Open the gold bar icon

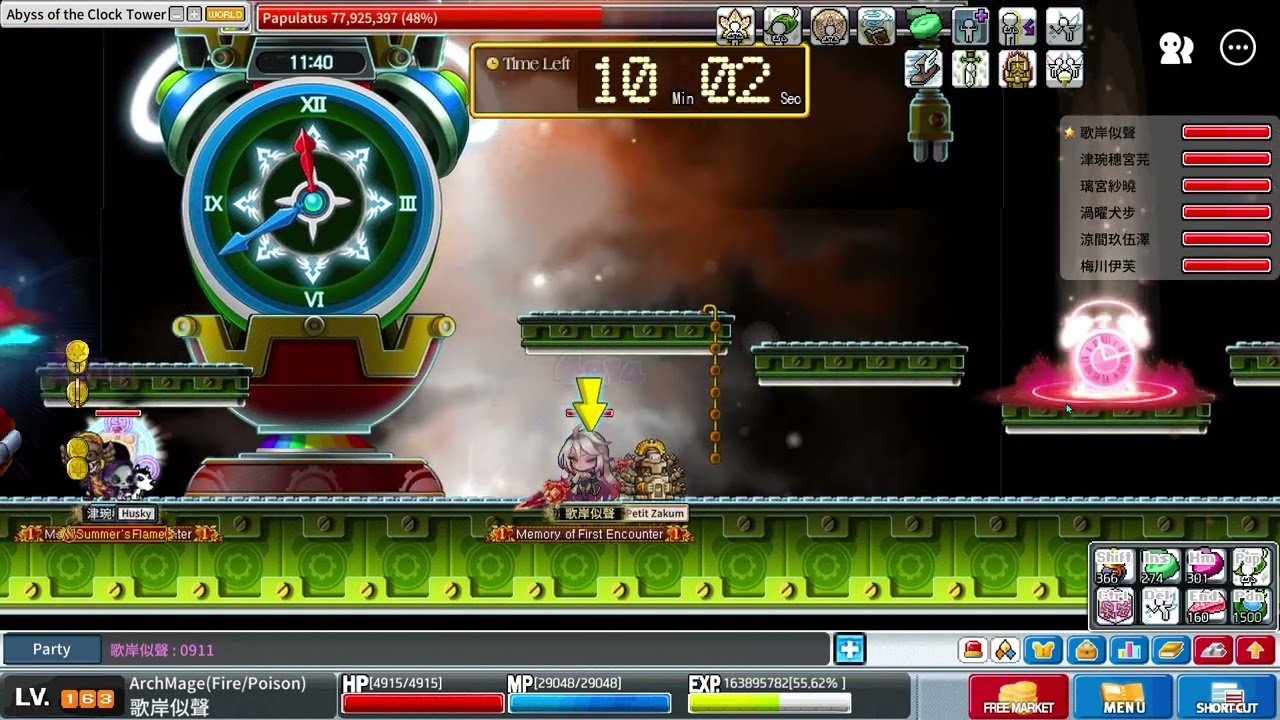pyautogui.click(x=1170, y=650)
